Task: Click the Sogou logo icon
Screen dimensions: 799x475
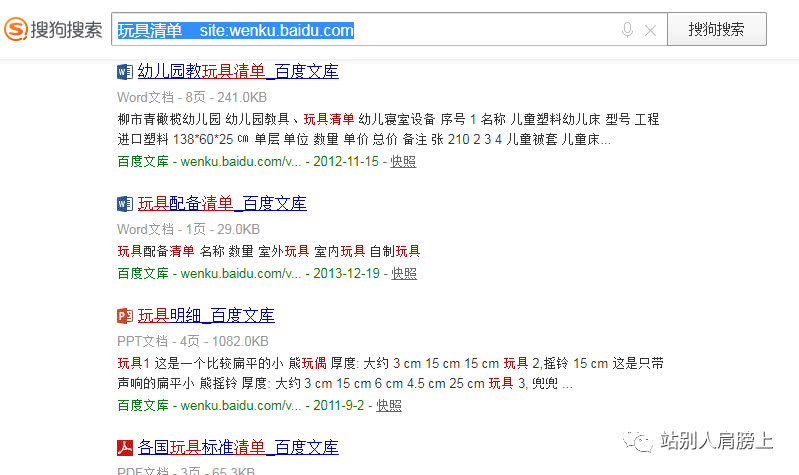Action: click(16, 29)
